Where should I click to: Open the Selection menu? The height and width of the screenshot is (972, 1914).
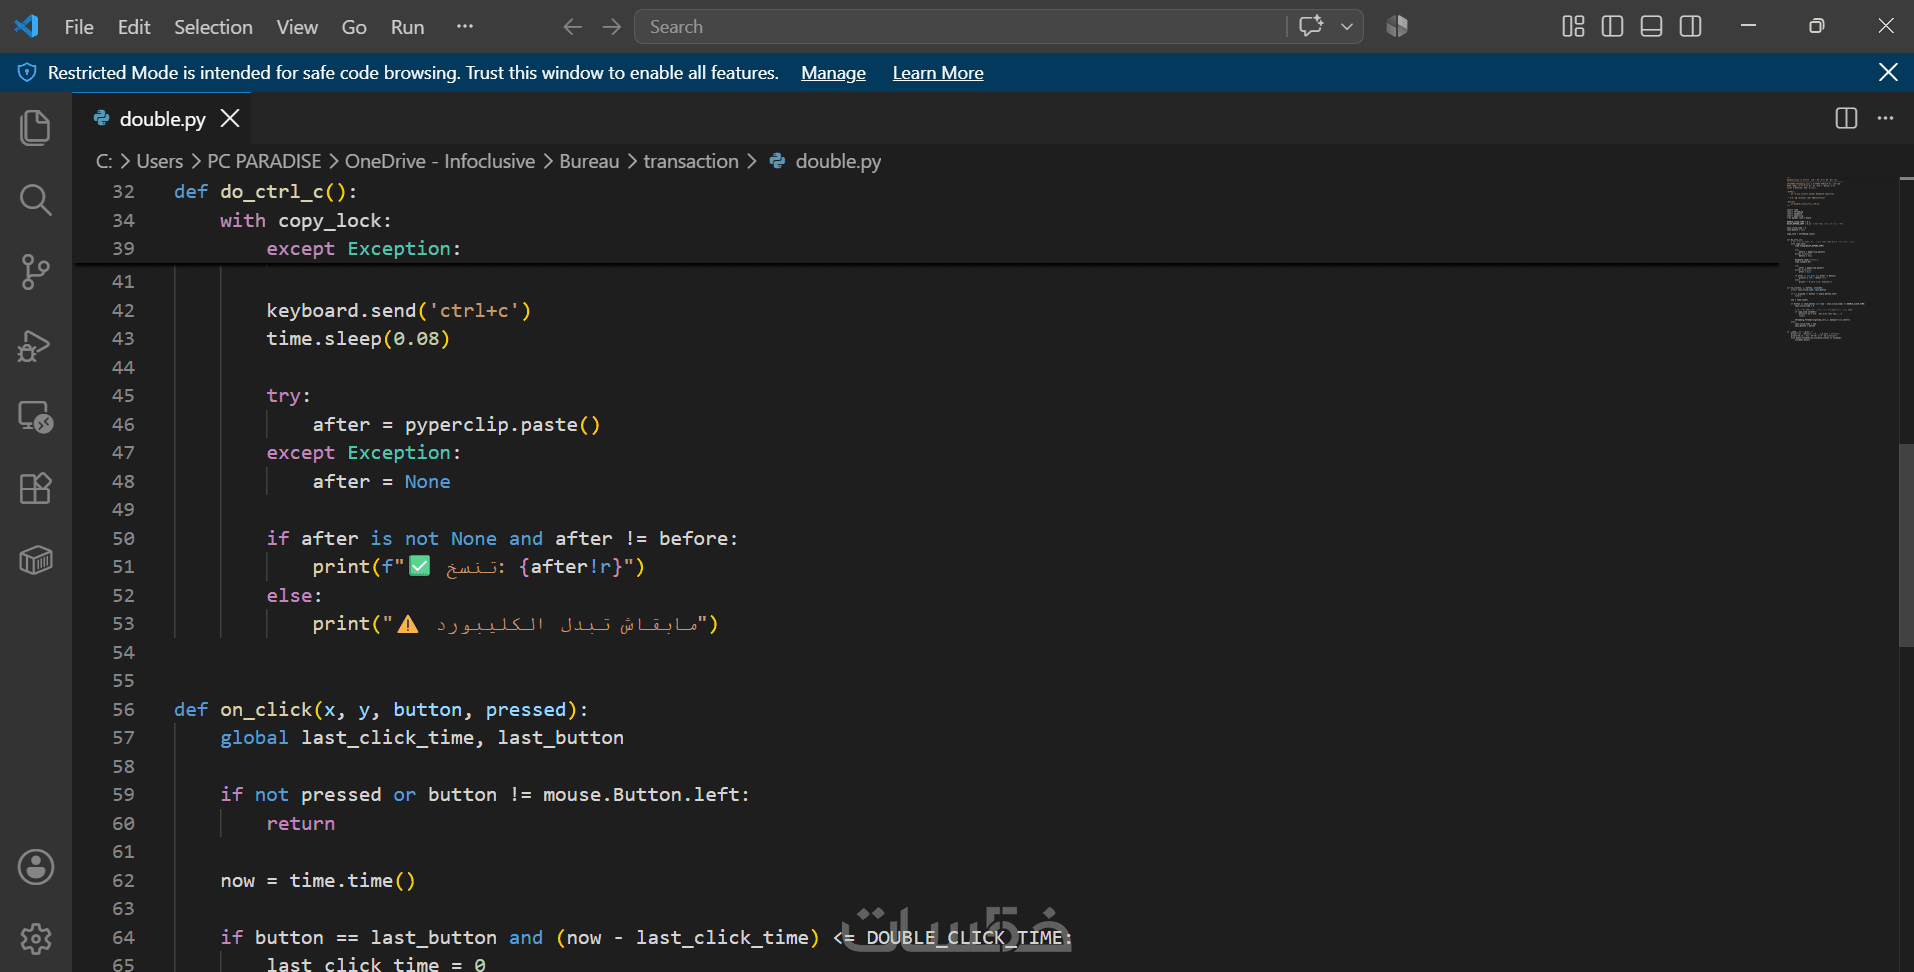[213, 27]
